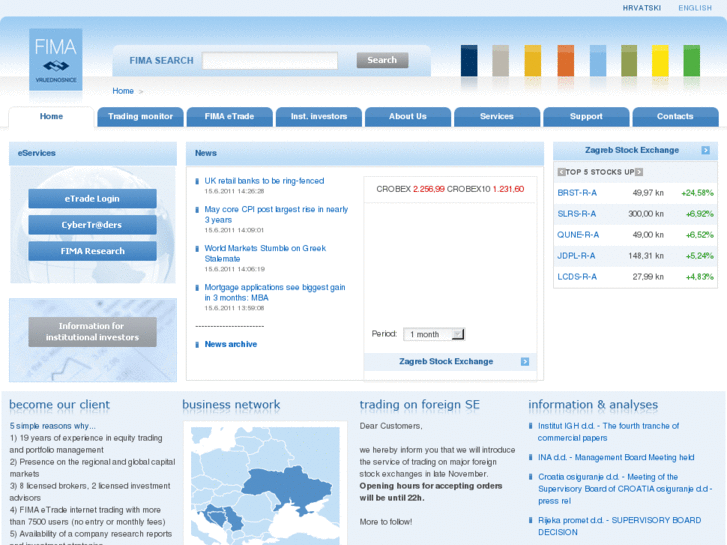Viewport: 727px width, 545px height.
Task: Select the bright yellow color block
Action: (660, 60)
